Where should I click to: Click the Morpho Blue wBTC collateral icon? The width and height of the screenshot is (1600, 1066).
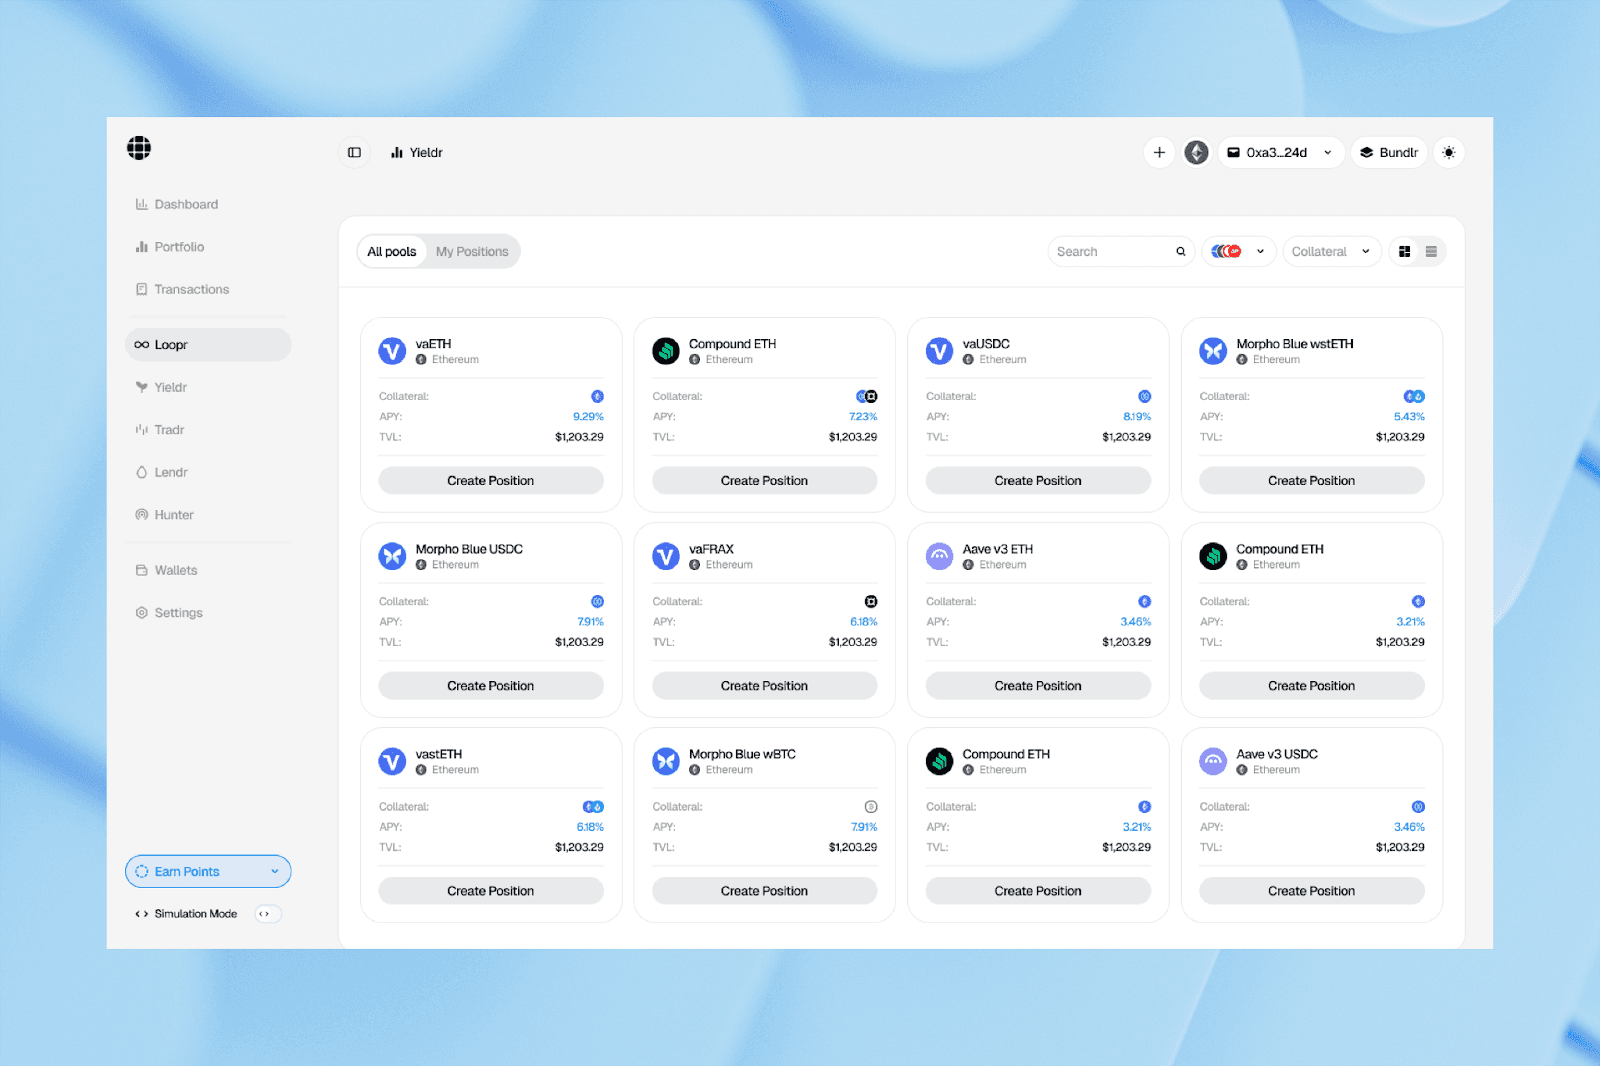(x=871, y=807)
